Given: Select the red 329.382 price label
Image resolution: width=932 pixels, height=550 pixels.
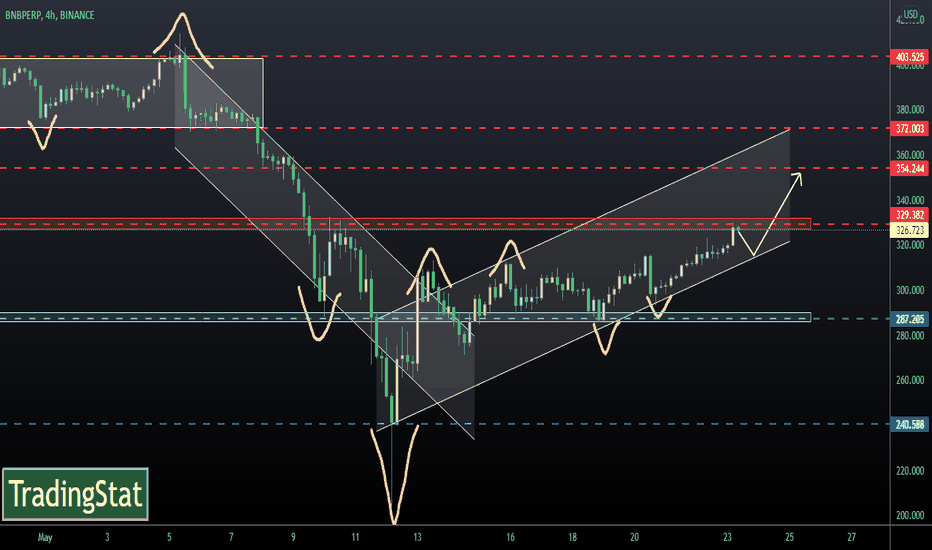Looking at the screenshot, I should point(909,215).
